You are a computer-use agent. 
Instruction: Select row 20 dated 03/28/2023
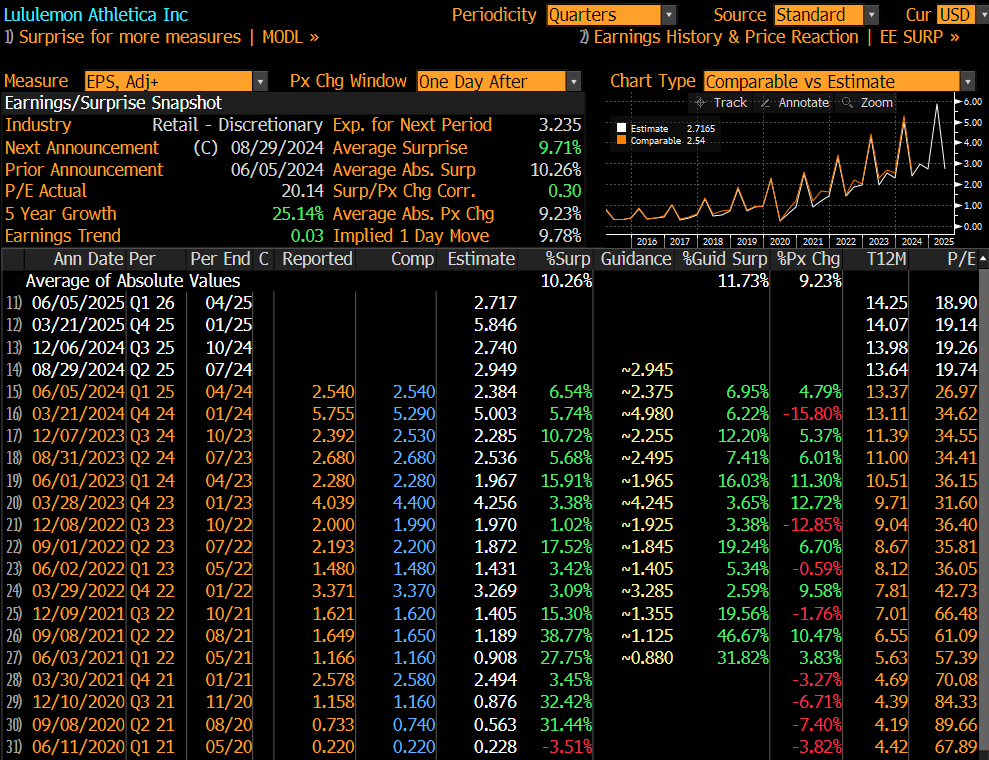[x=491, y=503]
